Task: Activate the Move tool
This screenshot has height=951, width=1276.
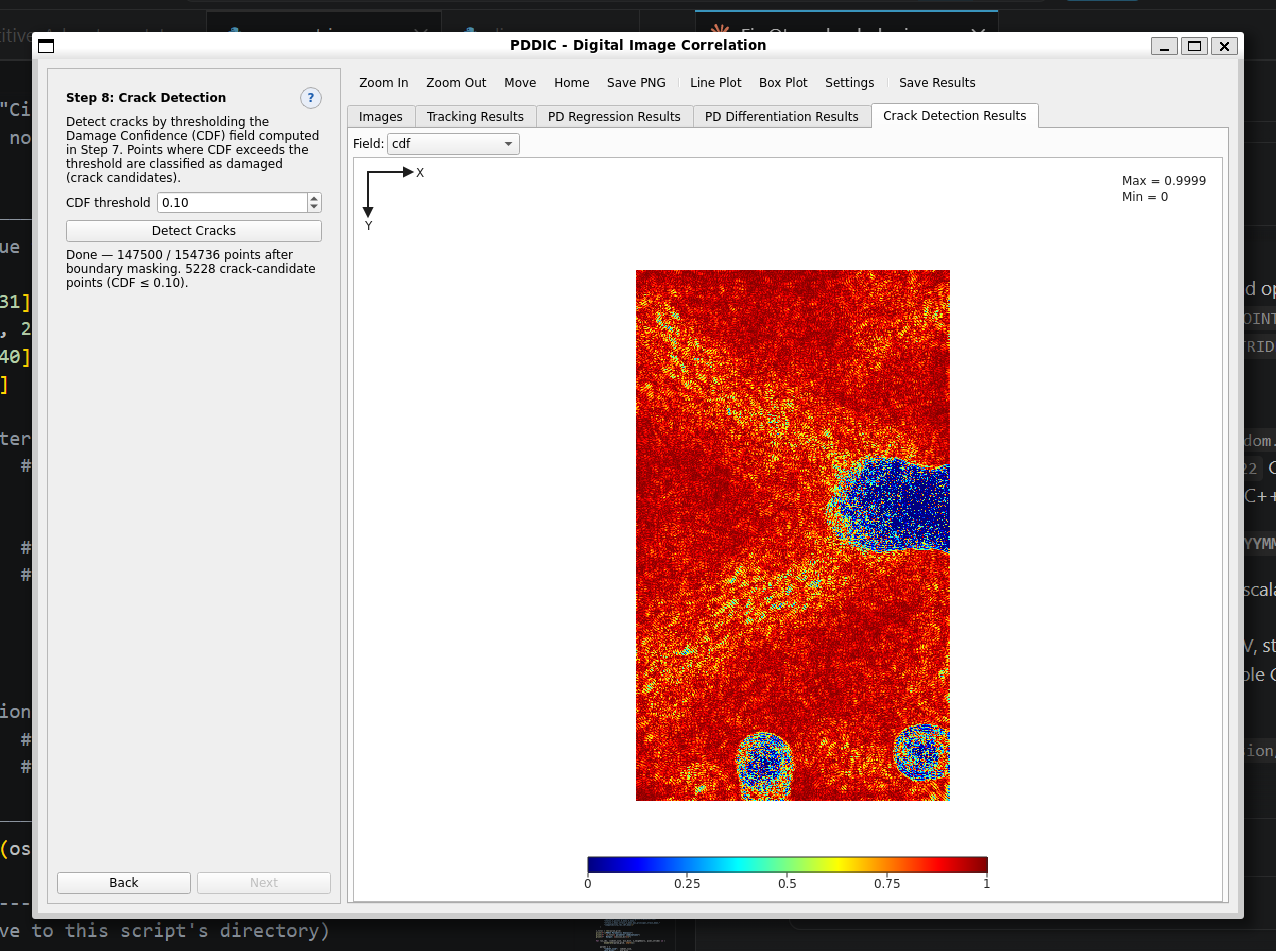Action: tap(520, 83)
